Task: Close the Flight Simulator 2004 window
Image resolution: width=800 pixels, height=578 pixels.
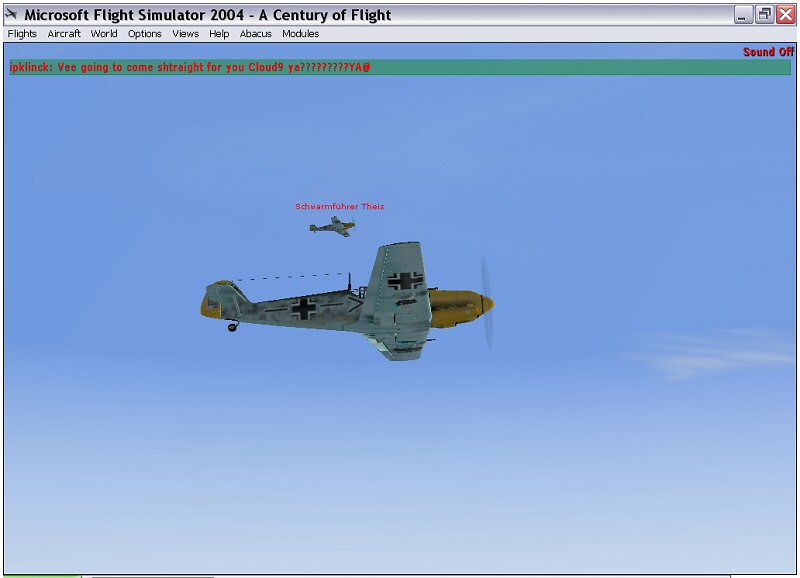Action: click(786, 15)
